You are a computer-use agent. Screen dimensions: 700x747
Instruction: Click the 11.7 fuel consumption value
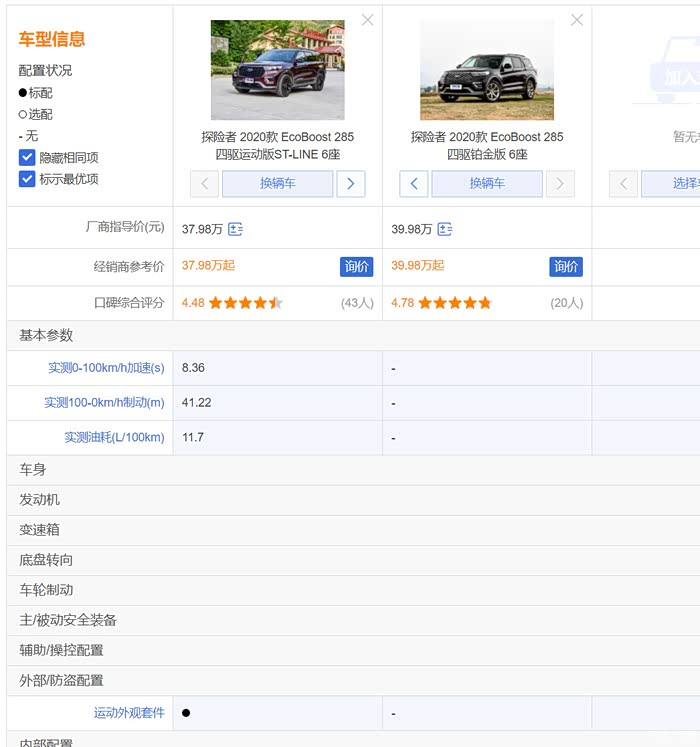[x=193, y=437]
